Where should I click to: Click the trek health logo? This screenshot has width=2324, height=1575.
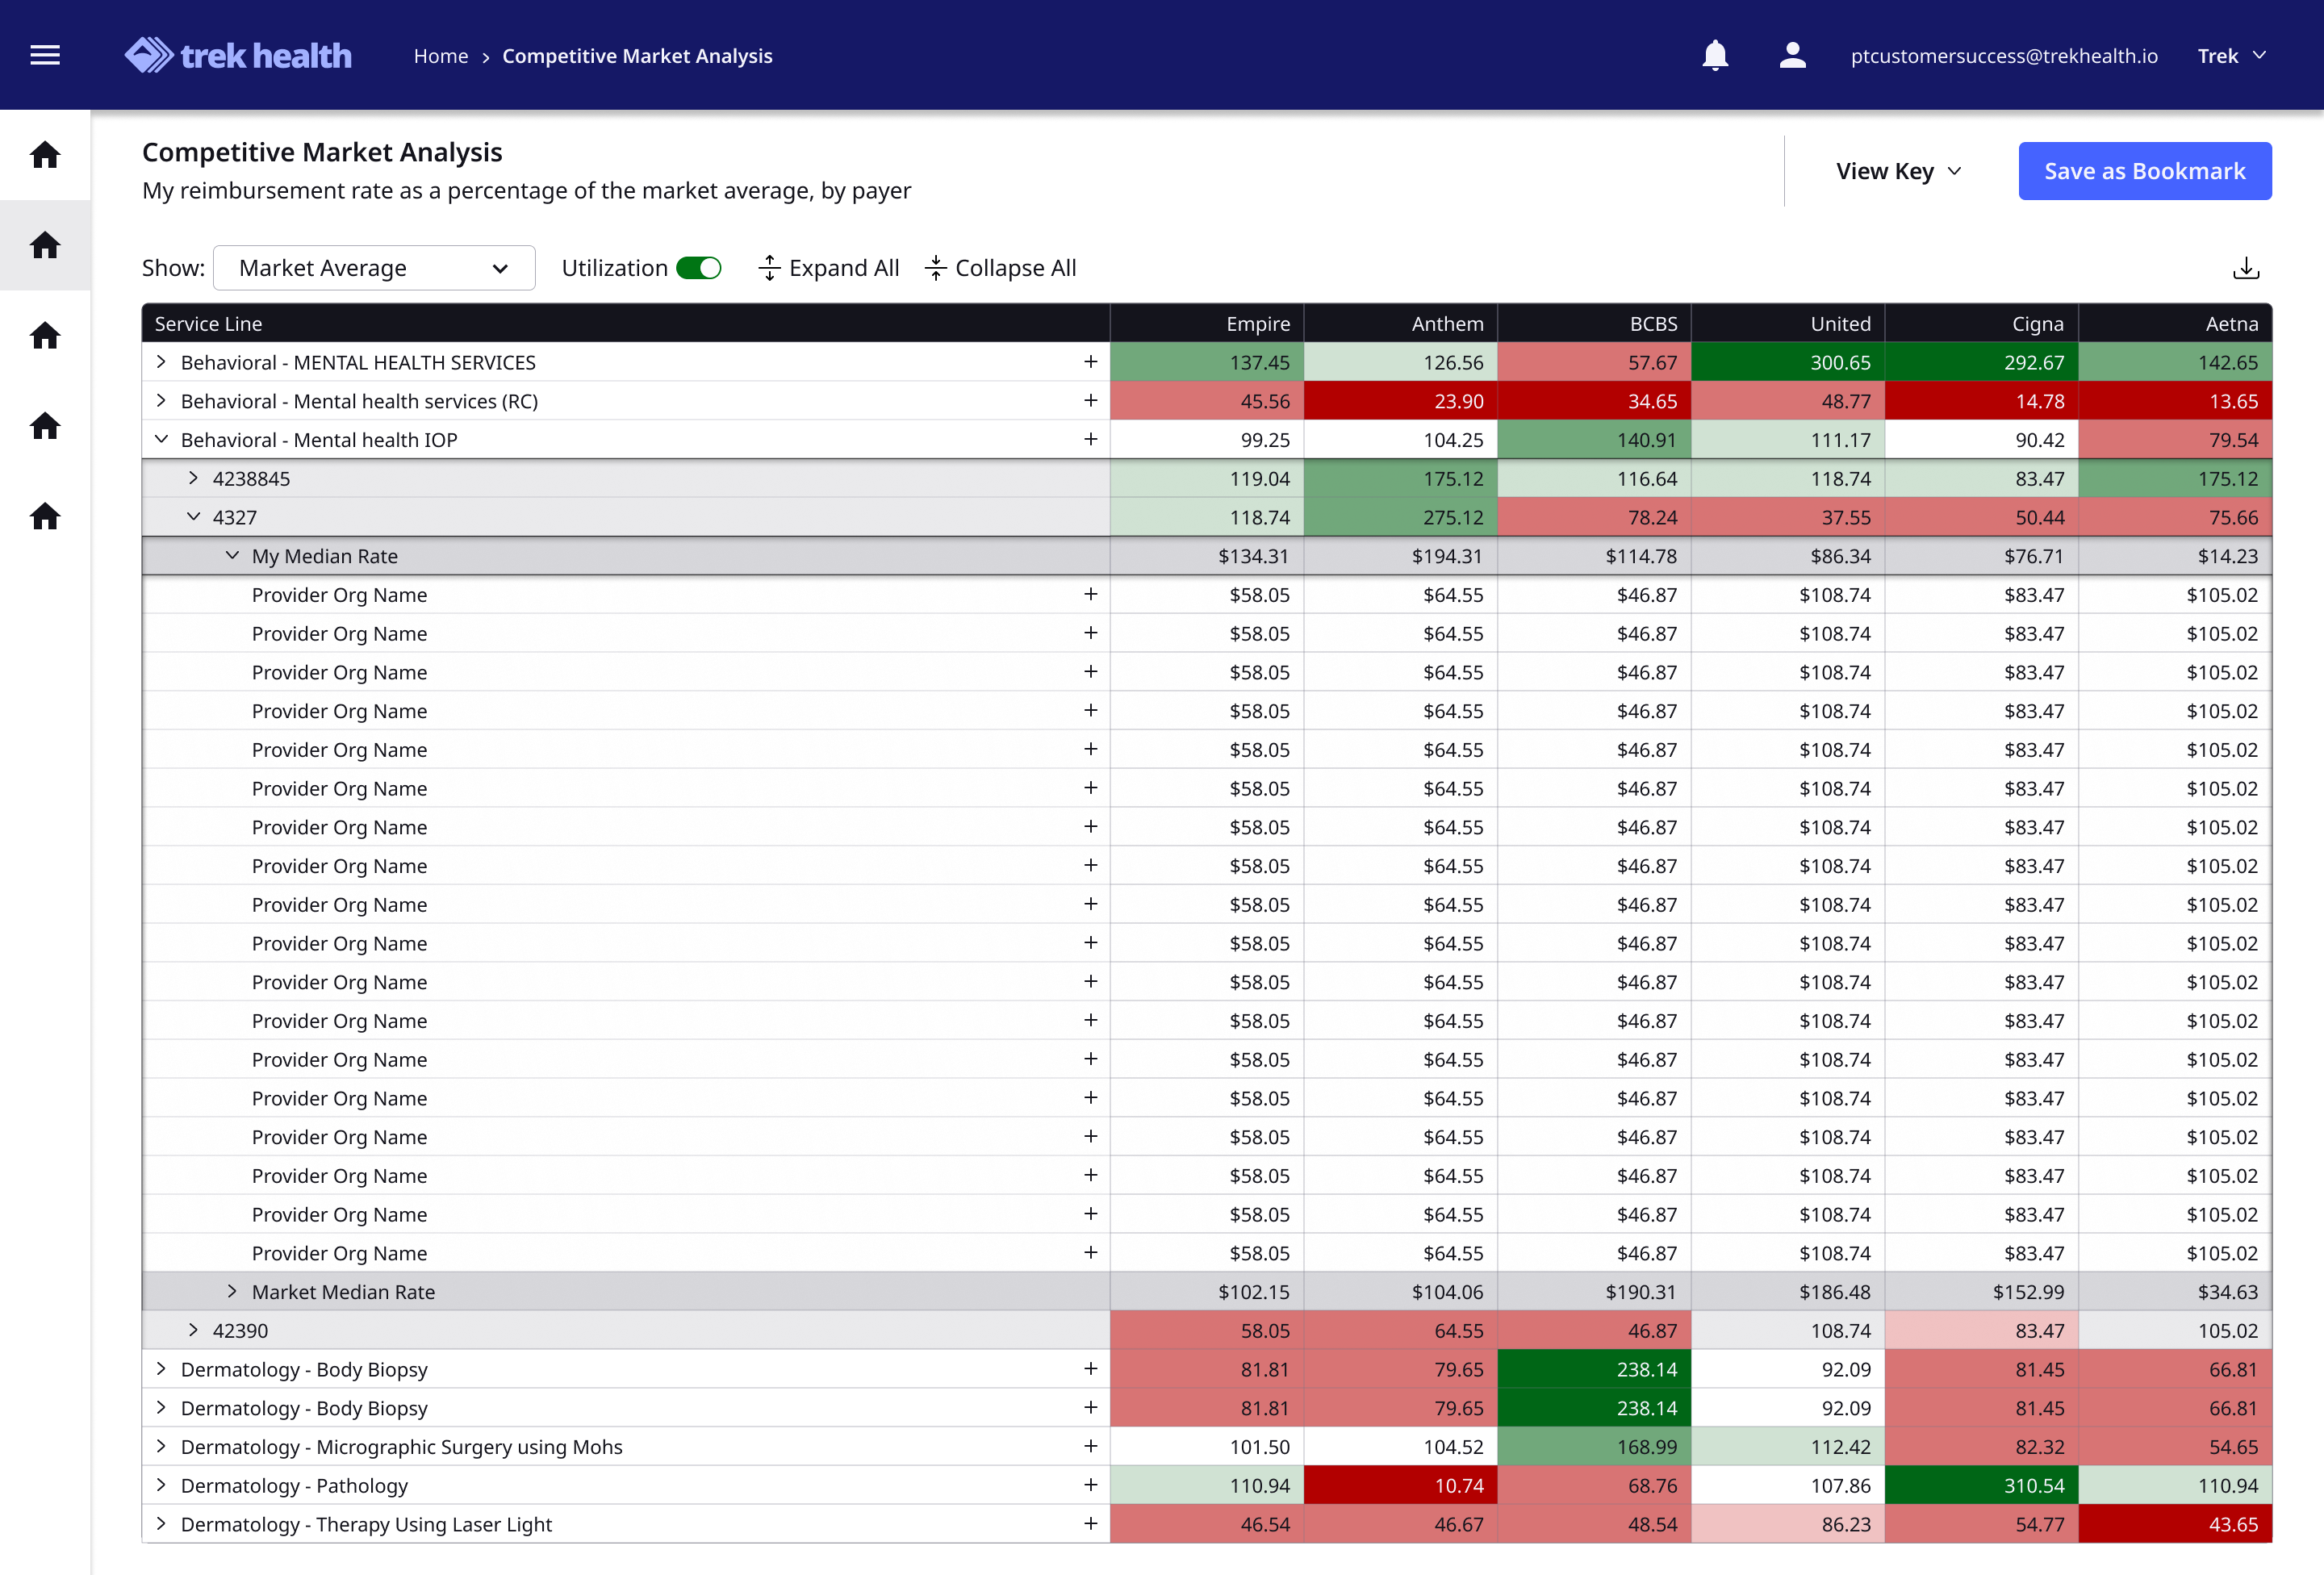(238, 55)
